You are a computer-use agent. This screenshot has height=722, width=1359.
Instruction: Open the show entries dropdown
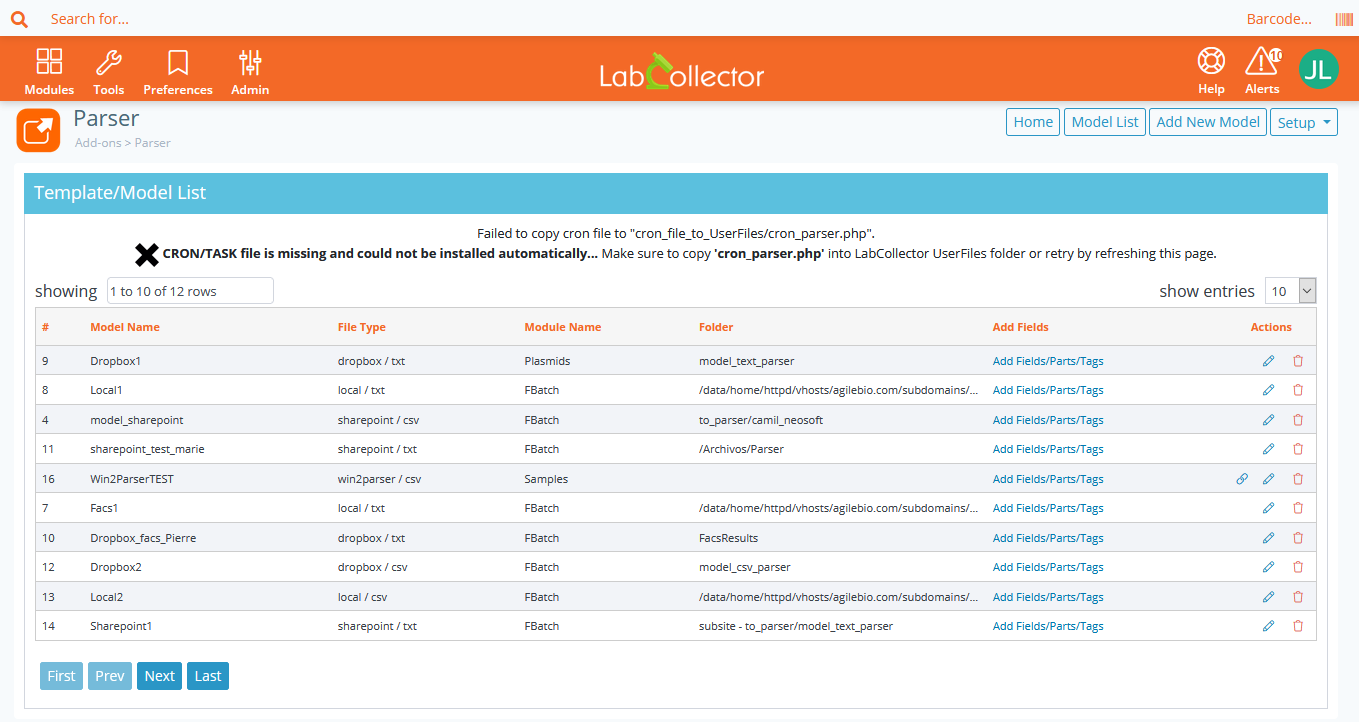click(1290, 291)
